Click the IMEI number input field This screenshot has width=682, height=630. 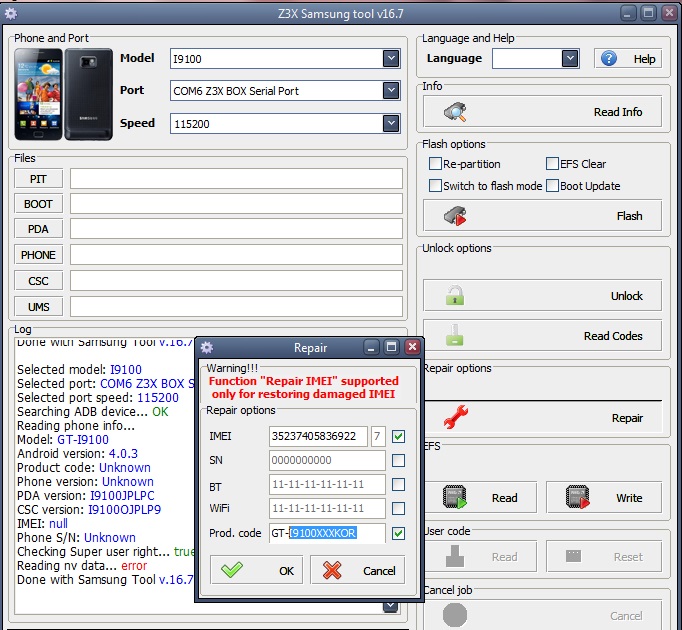[x=318, y=436]
